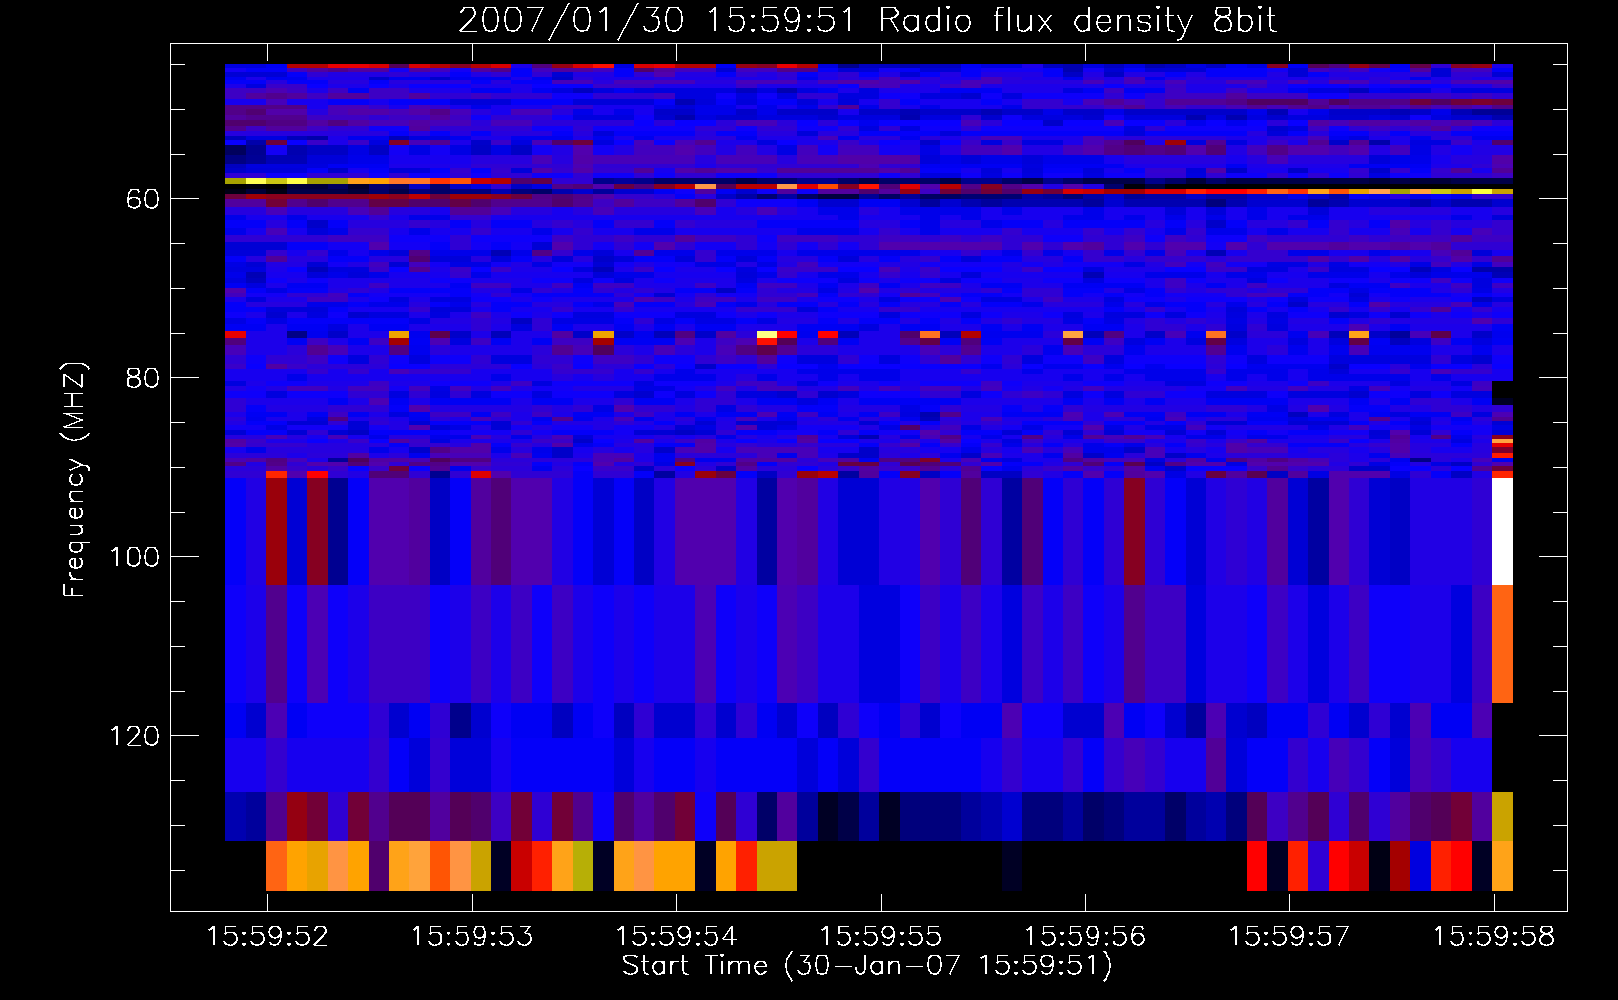1618x1000 pixels.
Task: Click the white saturated block near 100 MHz
Action: [x=1502, y=531]
